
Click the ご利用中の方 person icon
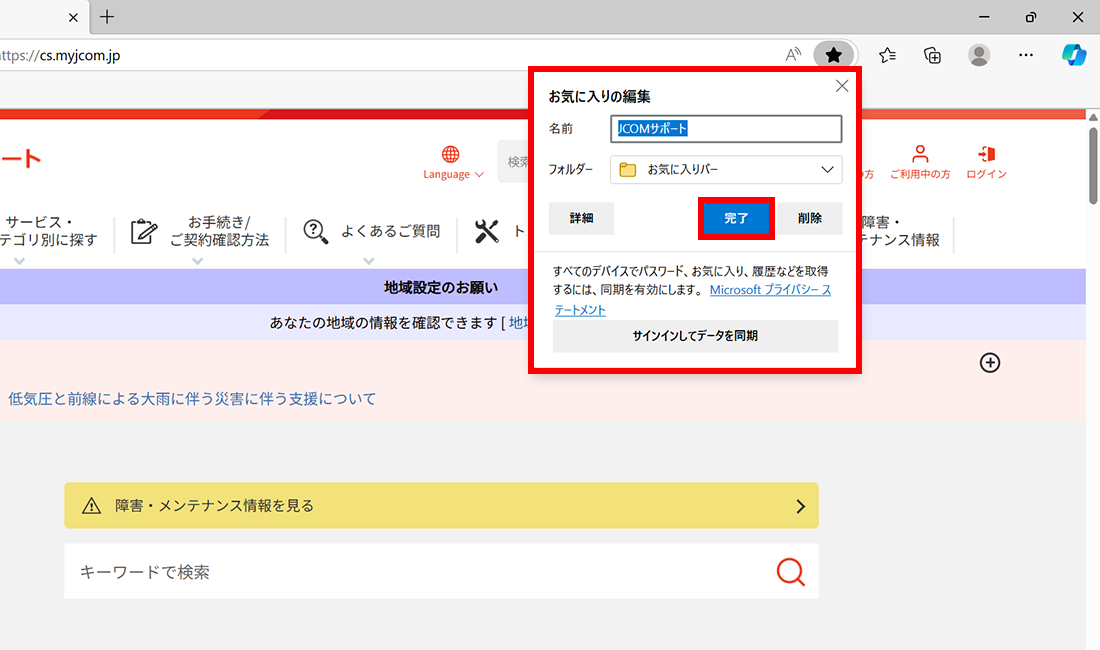click(920, 163)
